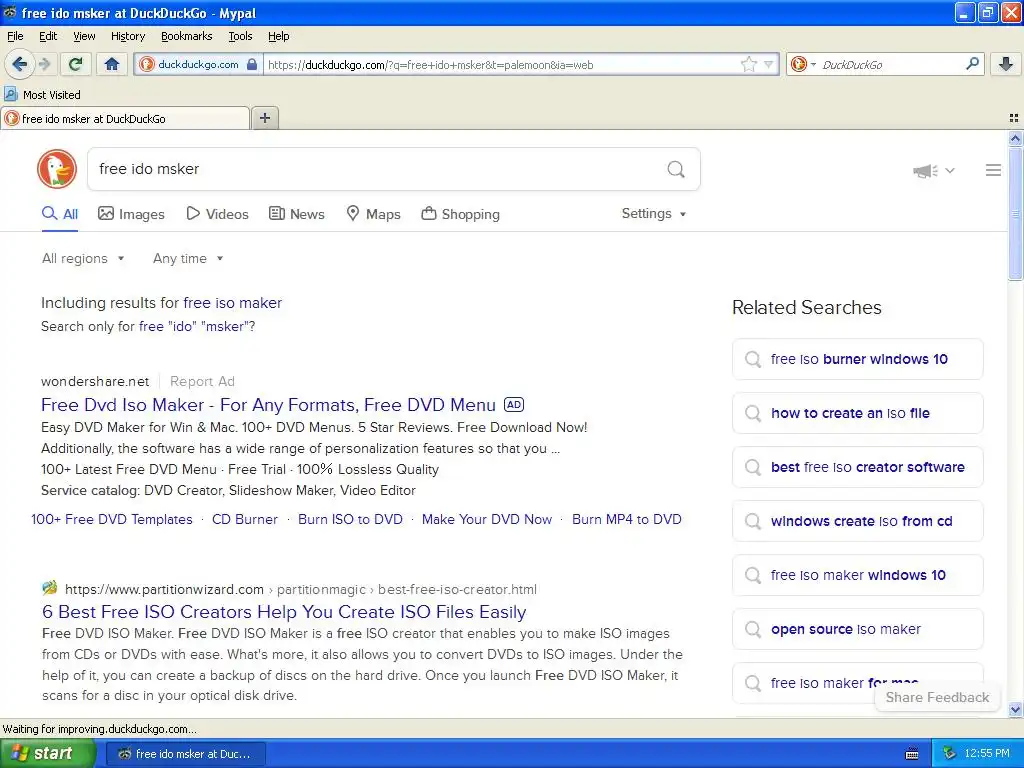Click the Report Ad link
The height and width of the screenshot is (768, 1024).
tap(202, 381)
